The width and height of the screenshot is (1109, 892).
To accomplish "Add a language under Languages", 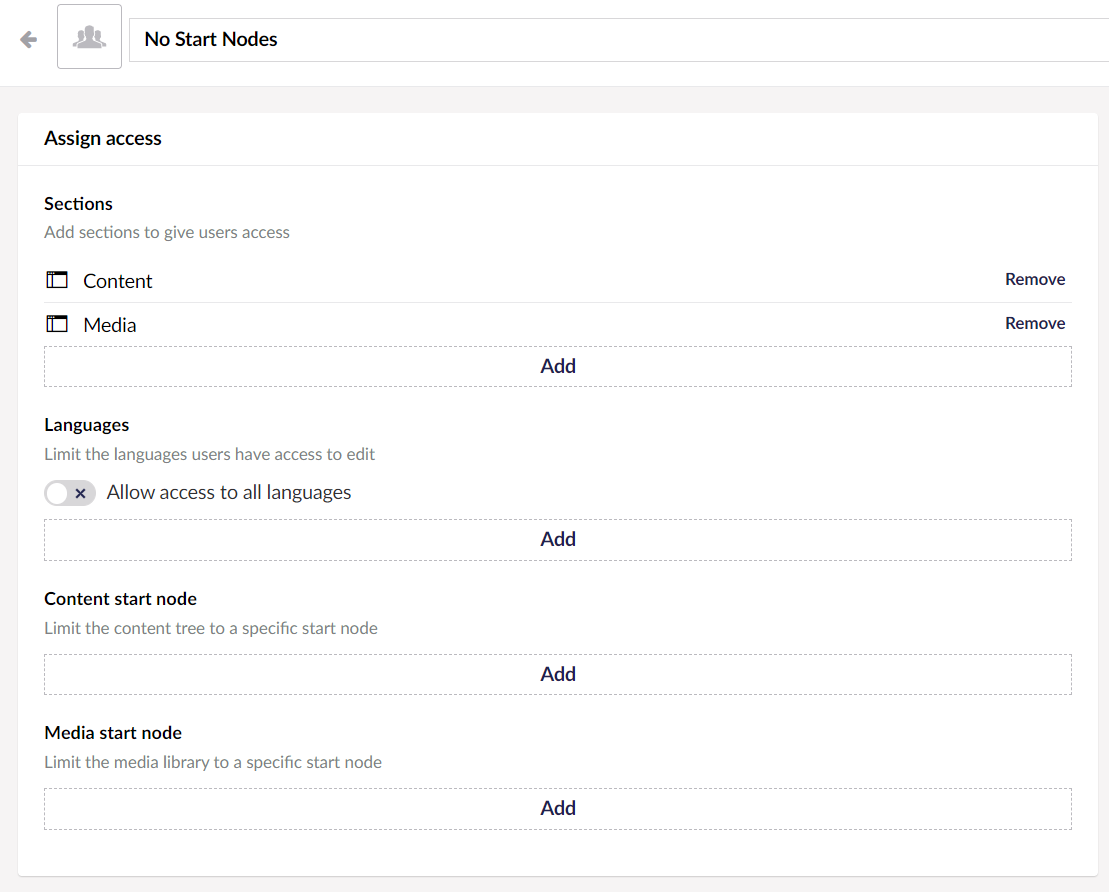I will pos(557,539).
